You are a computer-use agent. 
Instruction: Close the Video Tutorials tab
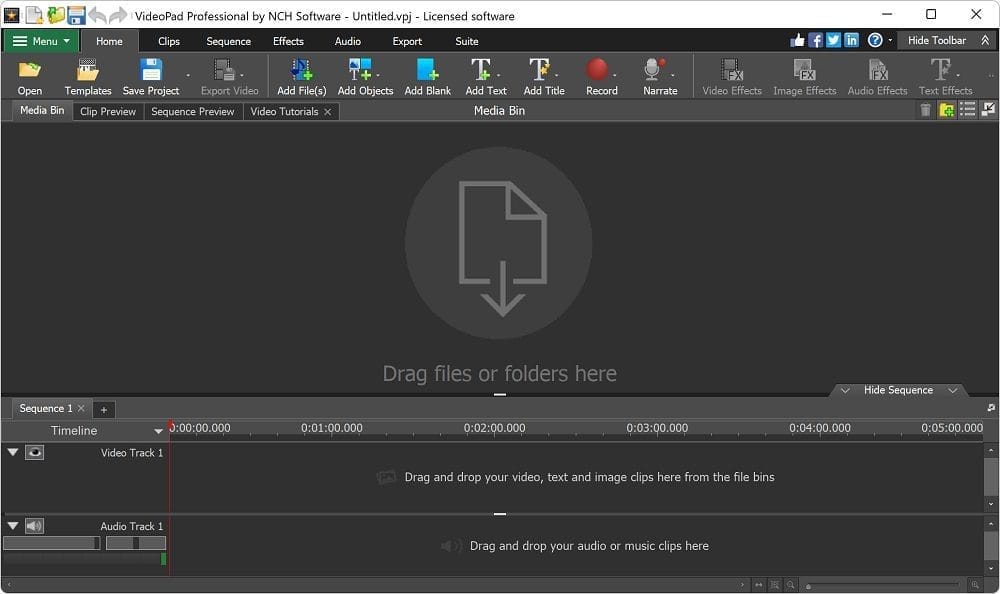tap(328, 112)
